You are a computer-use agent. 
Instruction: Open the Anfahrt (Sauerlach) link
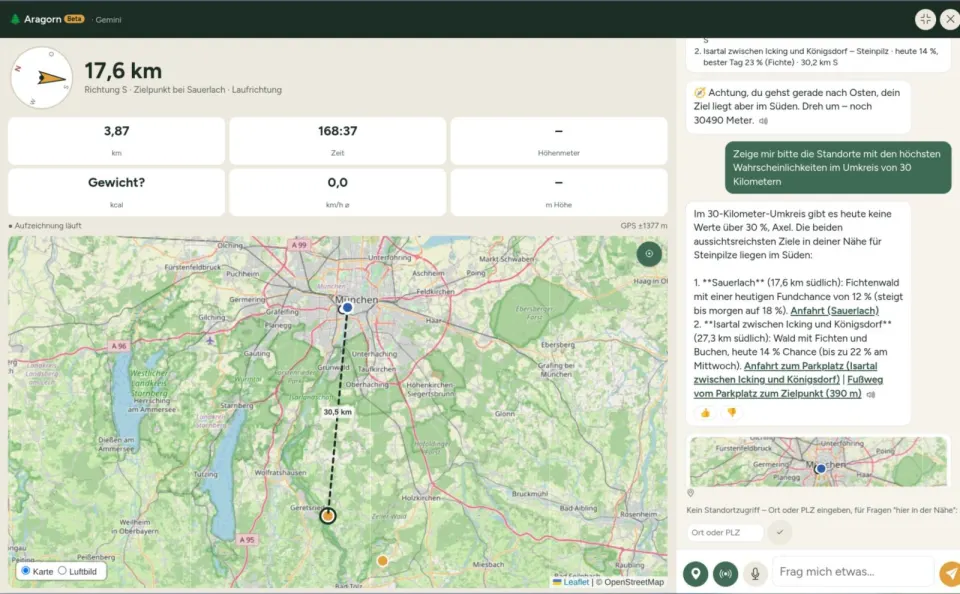pyautogui.click(x=834, y=310)
